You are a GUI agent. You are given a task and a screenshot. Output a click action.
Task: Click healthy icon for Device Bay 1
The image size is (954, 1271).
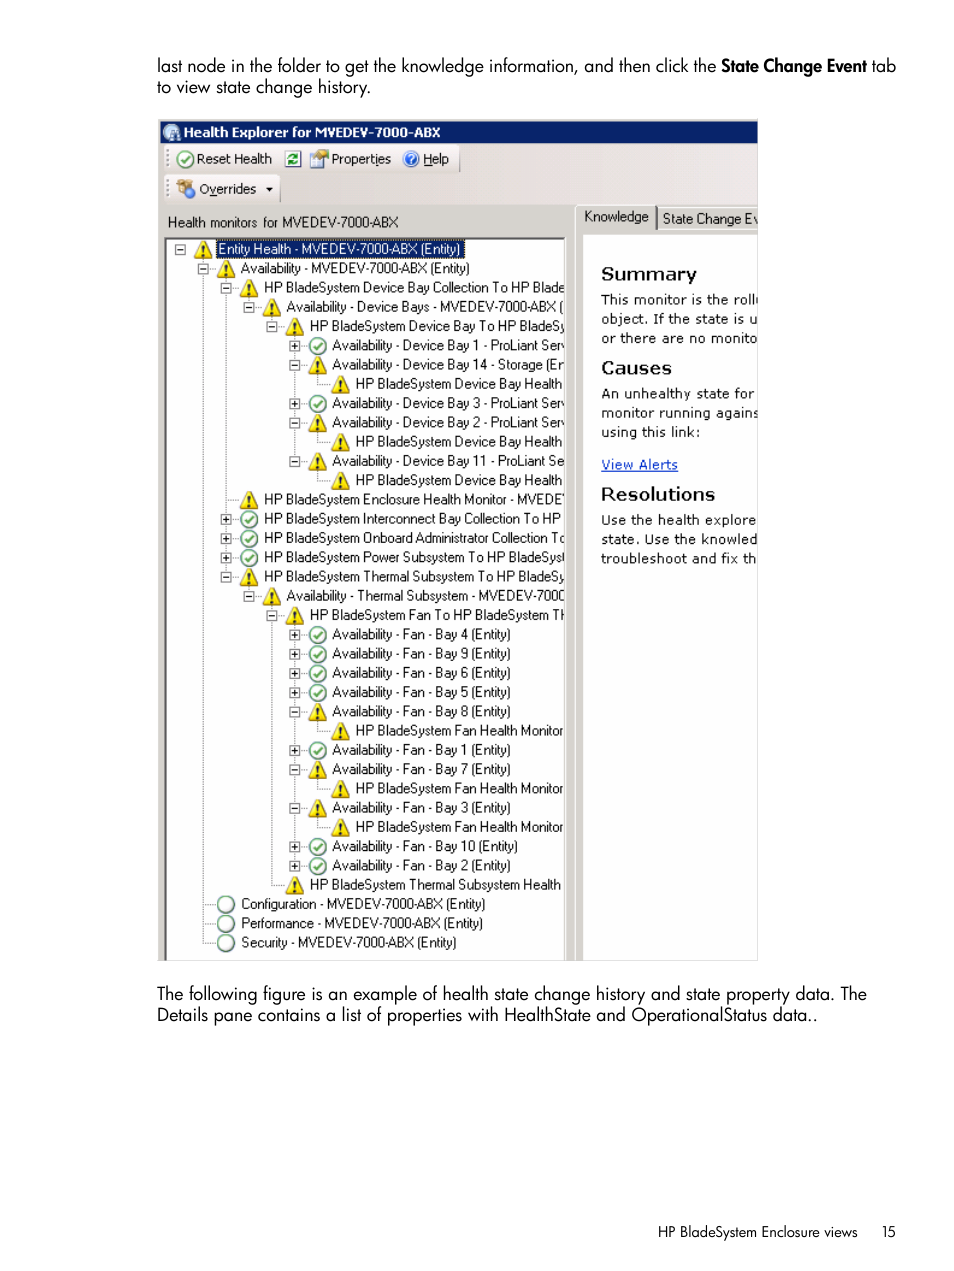(318, 346)
